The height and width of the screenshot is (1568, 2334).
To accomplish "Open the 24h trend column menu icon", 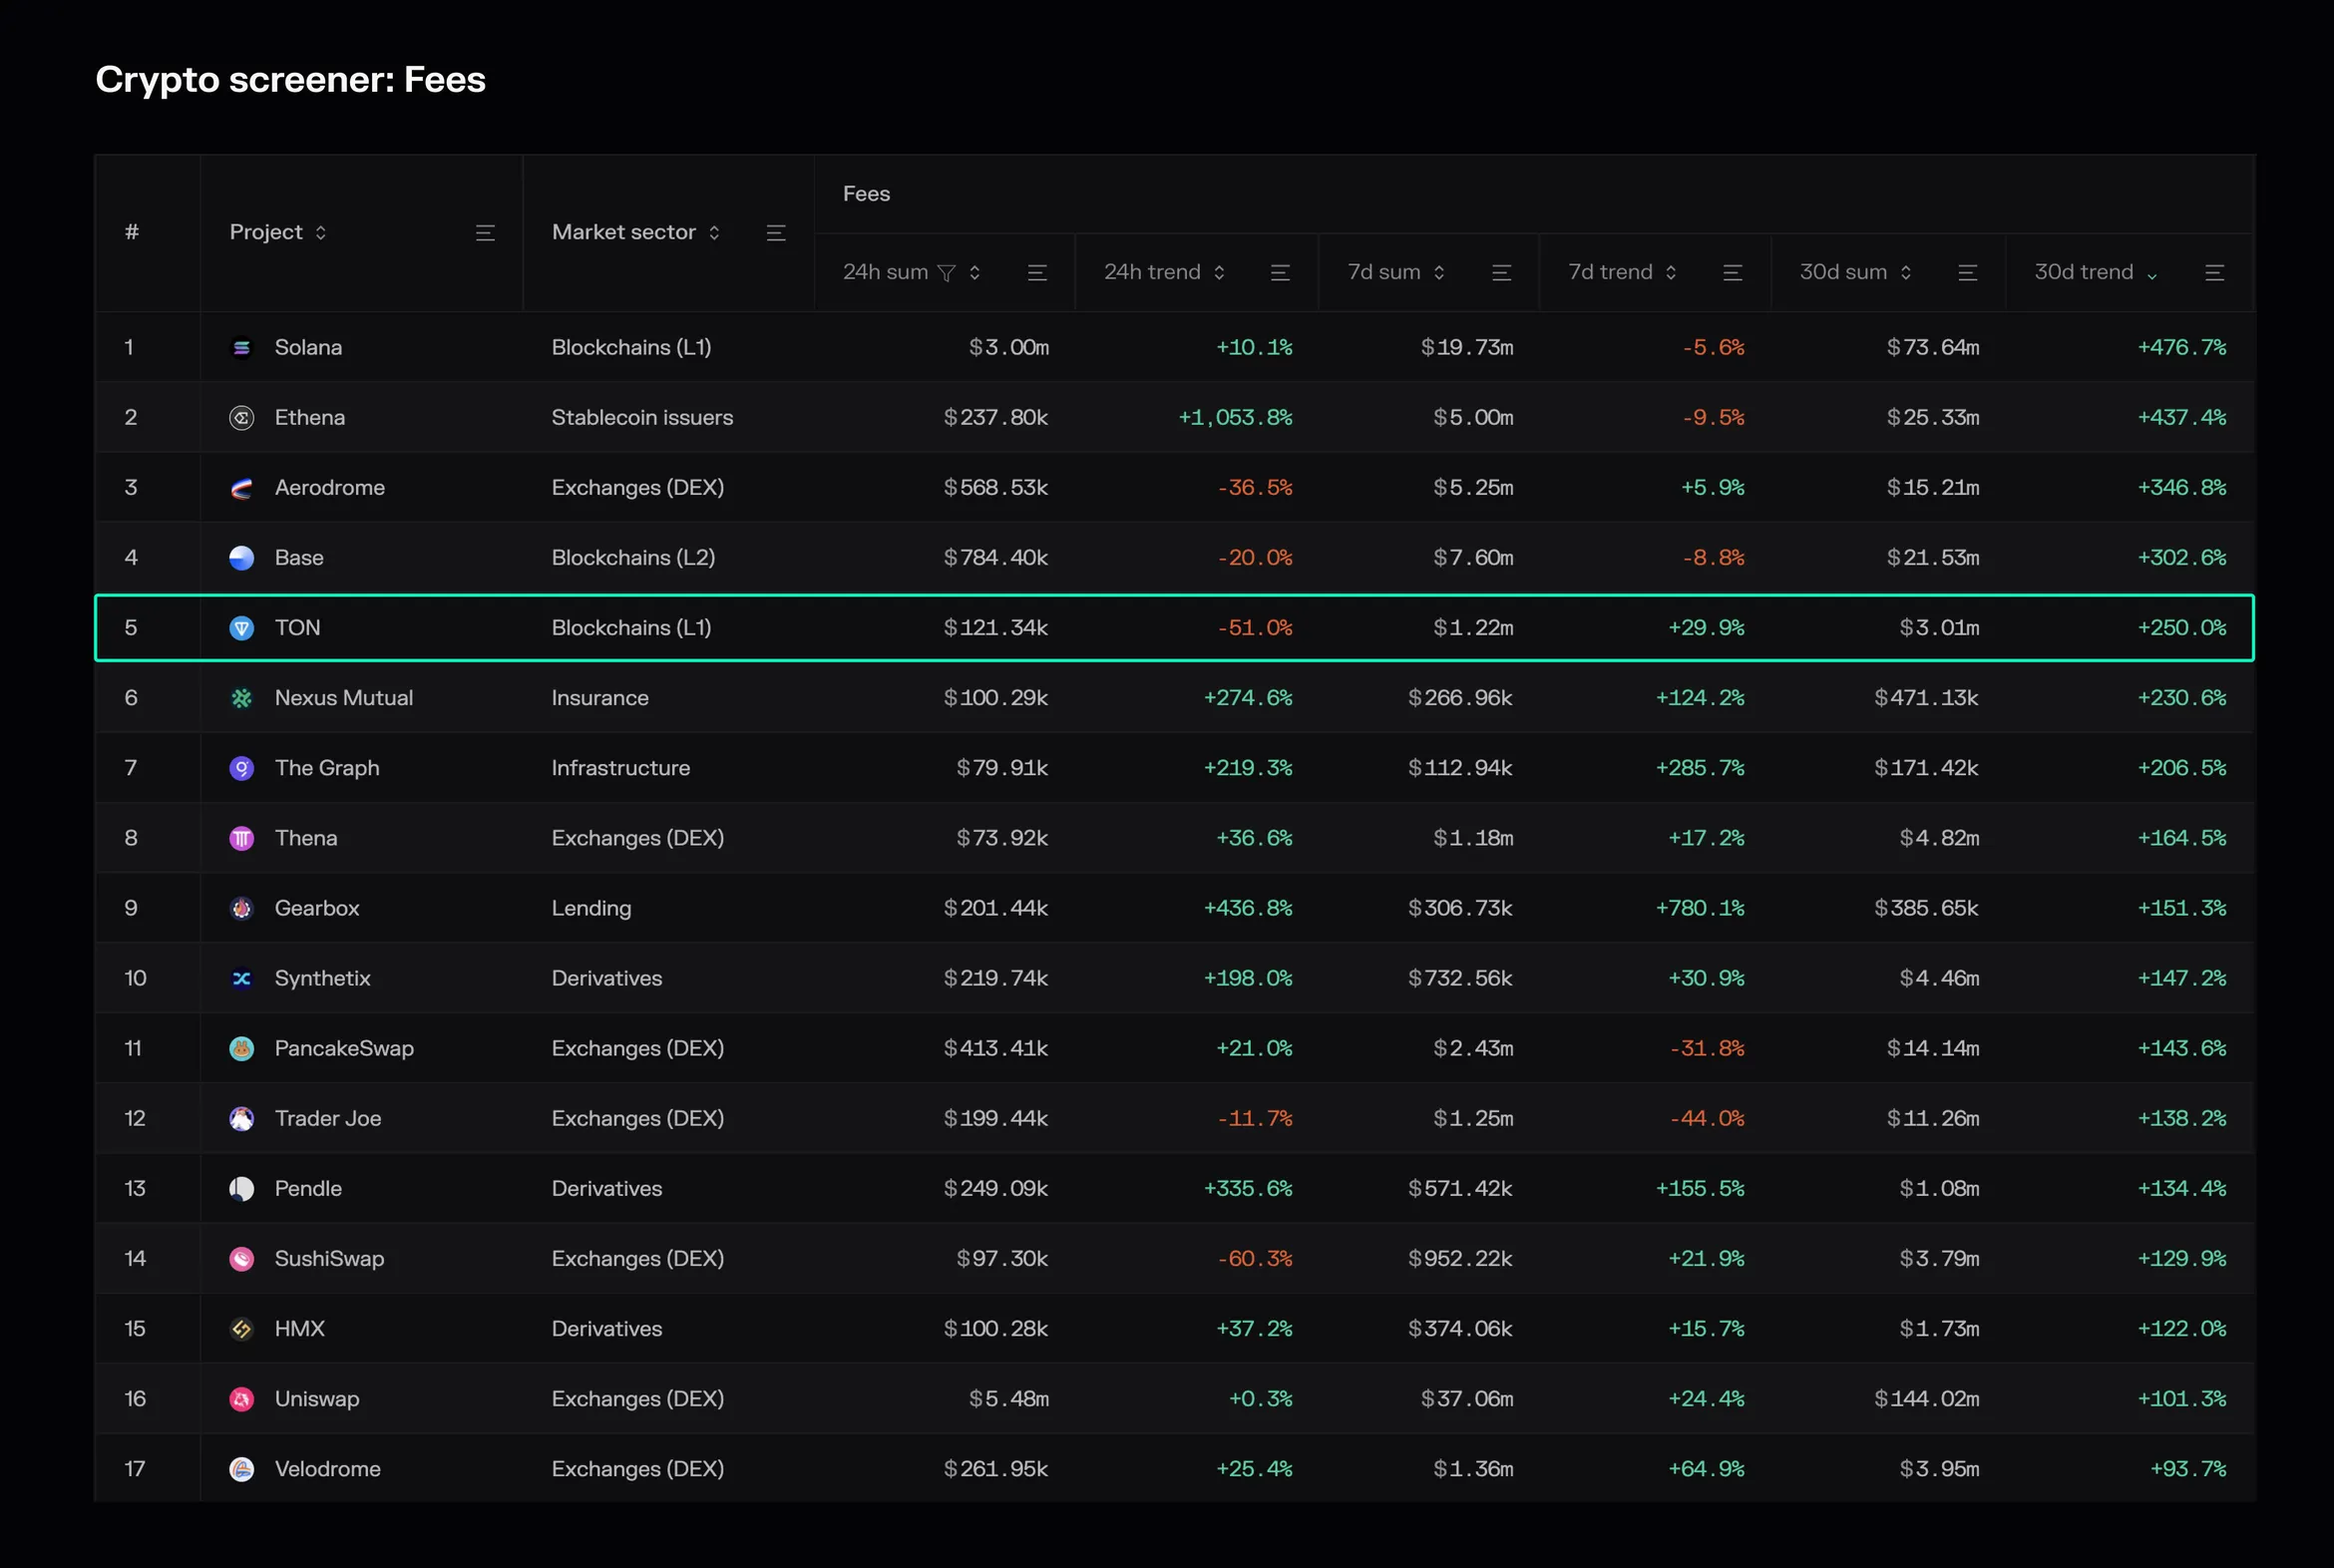I will pyautogui.click(x=1280, y=273).
